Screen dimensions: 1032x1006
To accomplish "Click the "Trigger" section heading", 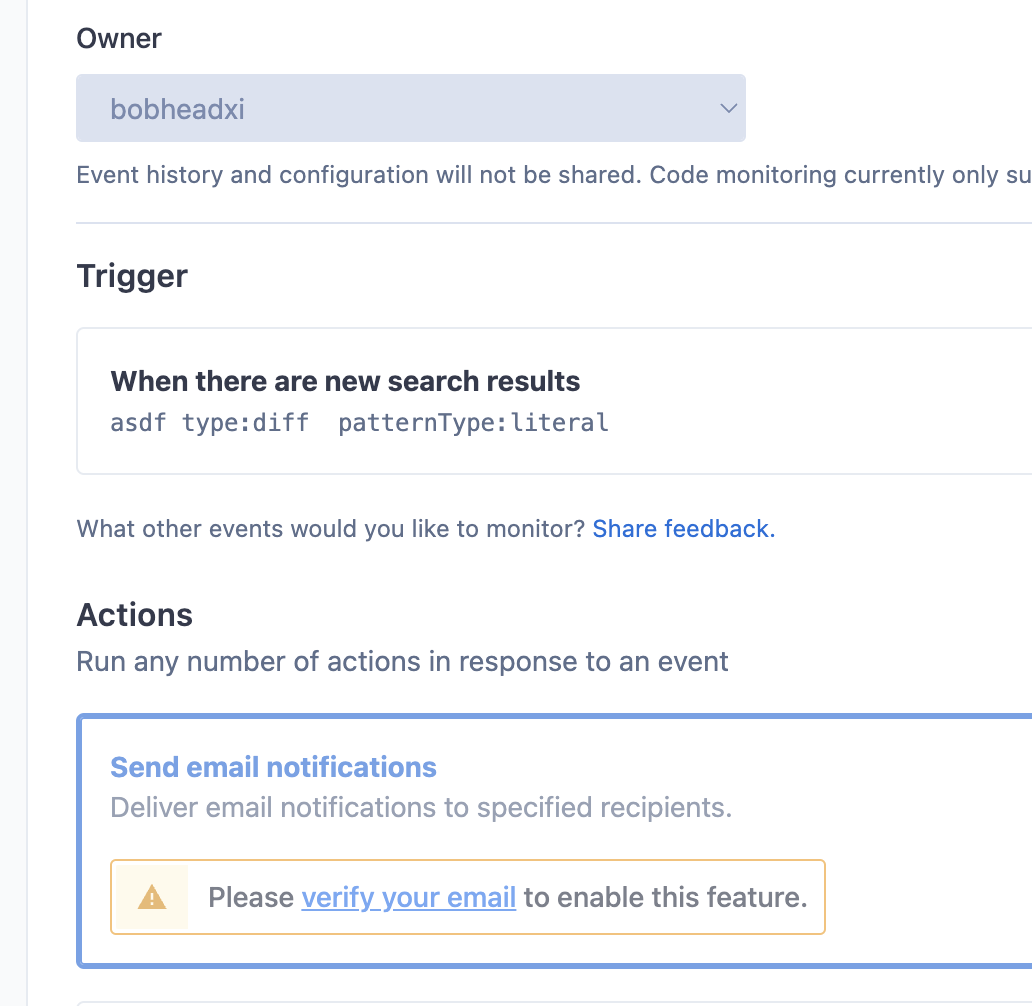I will 132,276.
